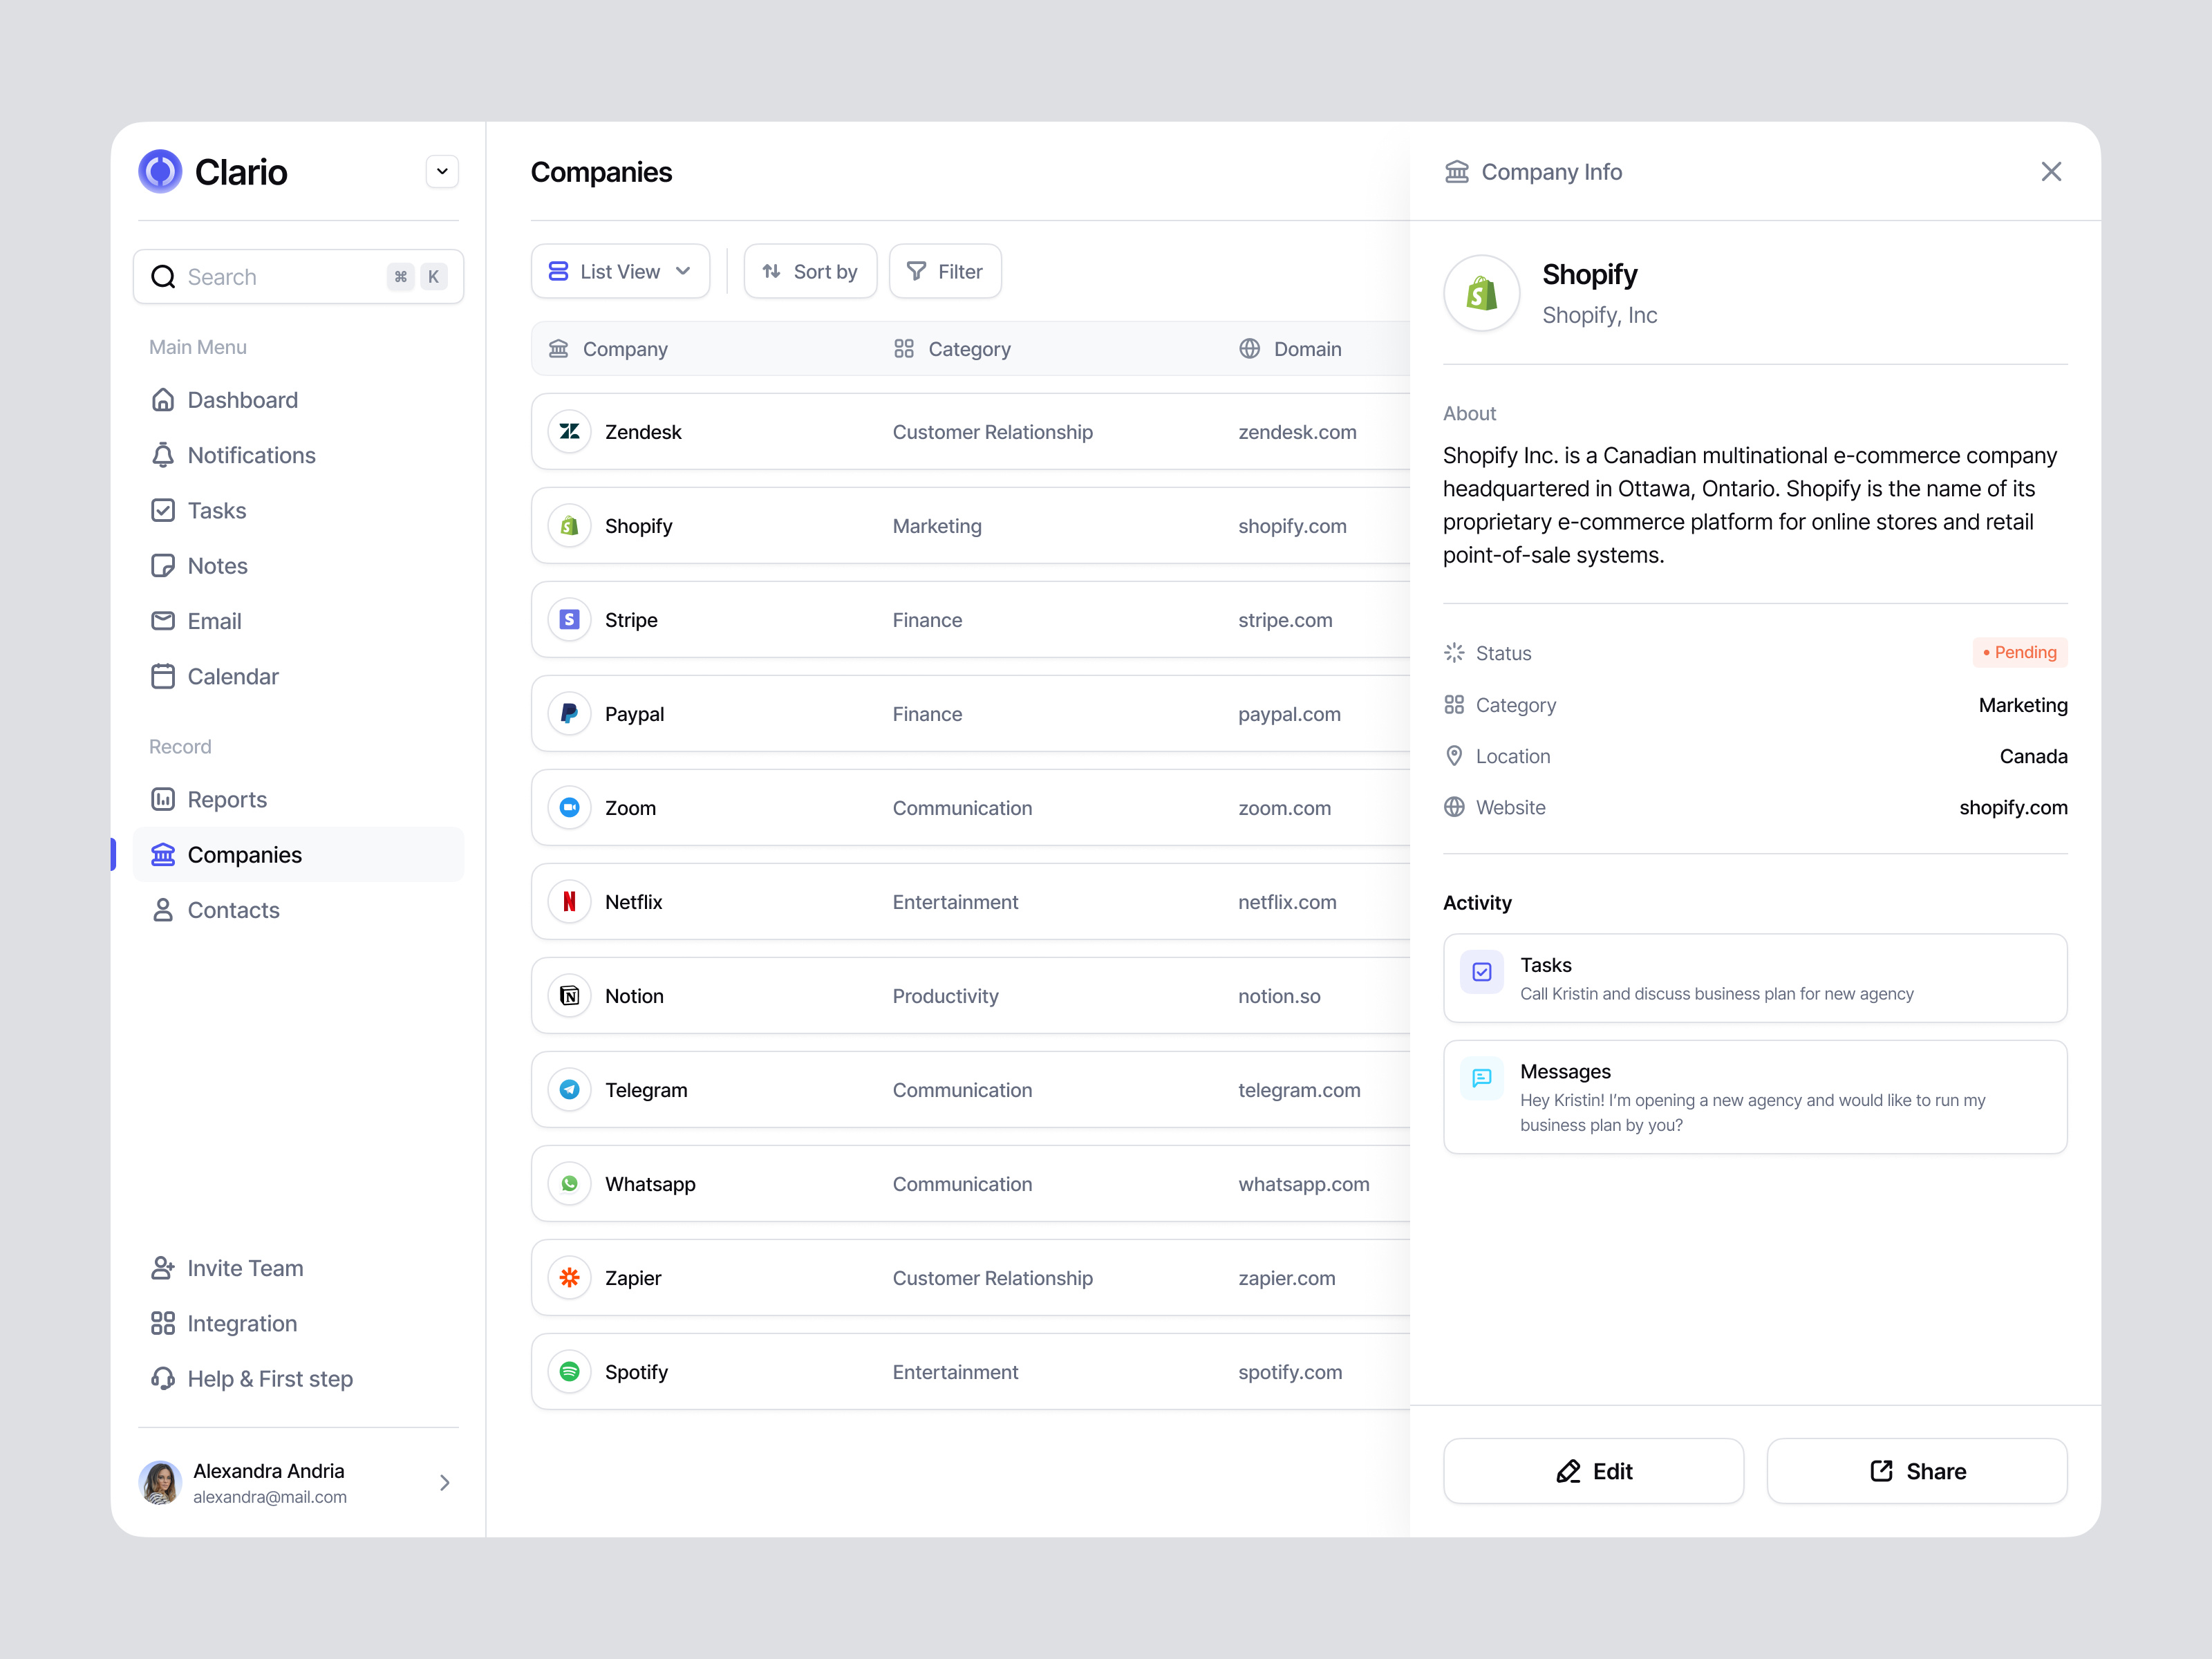The height and width of the screenshot is (1659, 2212).
Task: Click the Zendesk logo icon
Action: click(569, 432)
